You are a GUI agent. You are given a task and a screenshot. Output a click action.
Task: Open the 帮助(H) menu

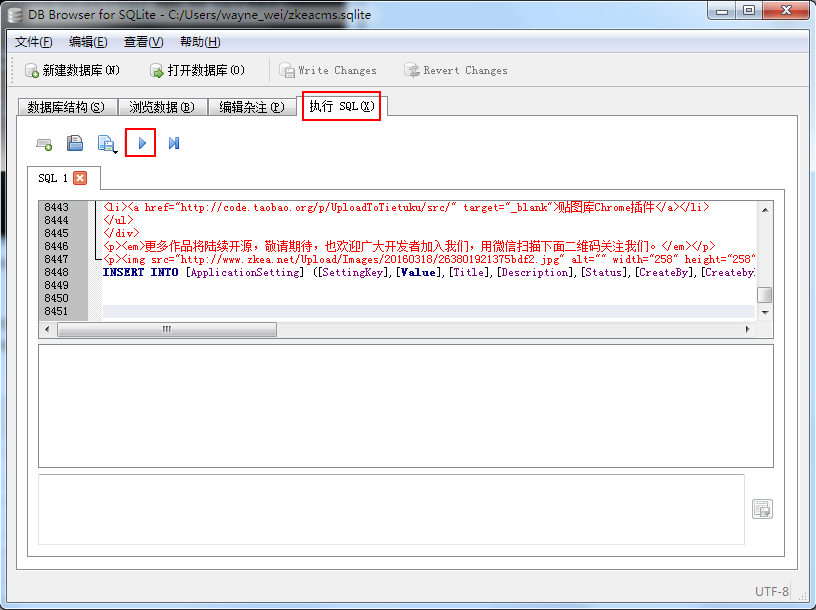click(200, 42)
